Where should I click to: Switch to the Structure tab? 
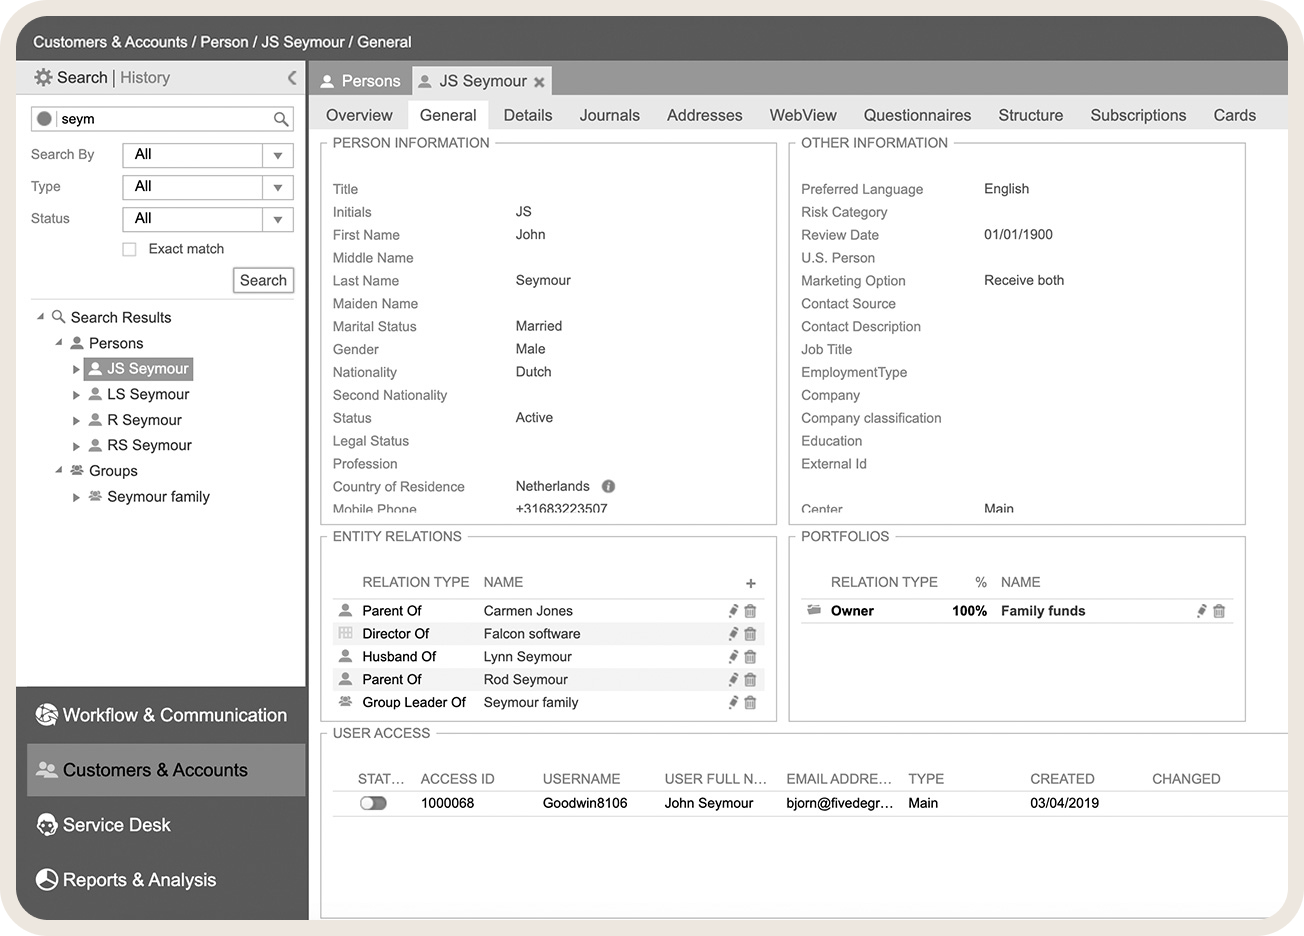click(x=1030, y=115)
